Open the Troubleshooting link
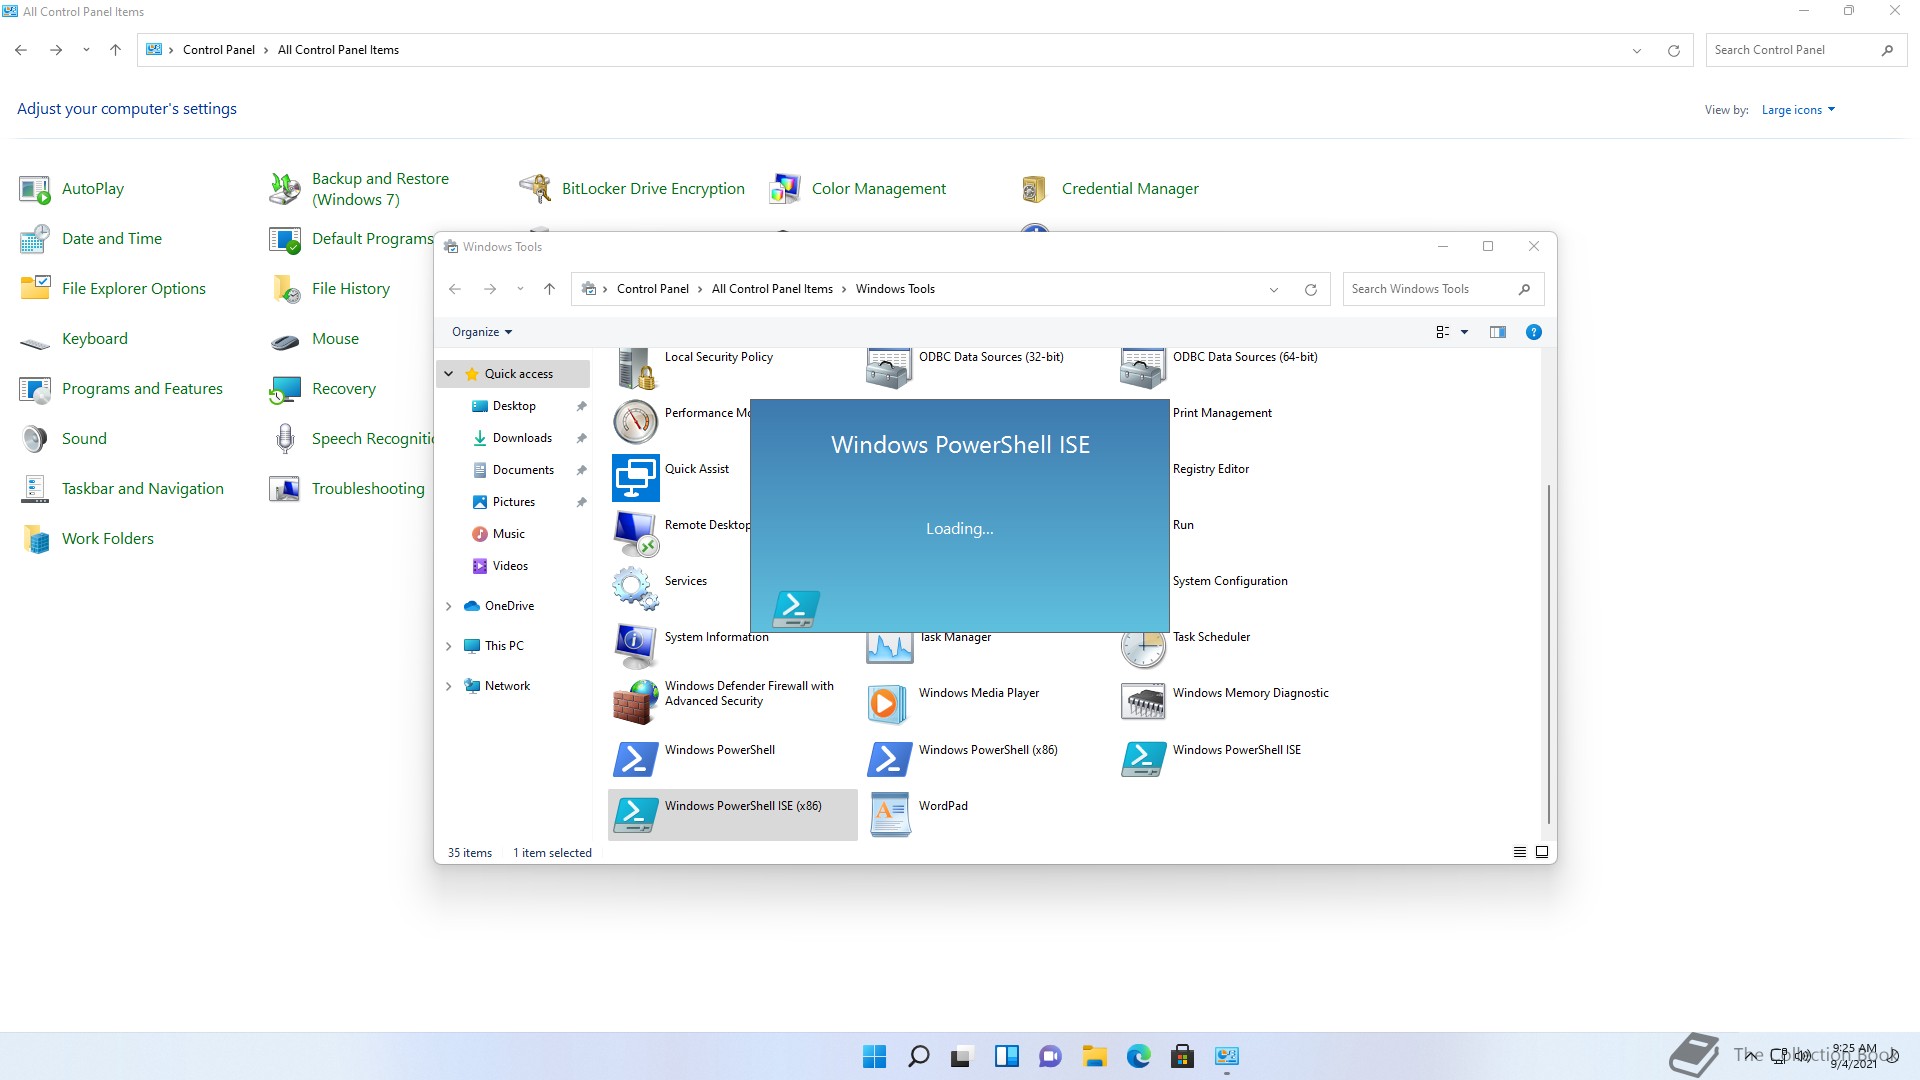The height and width of the screenshot is (1080, 1920). pos(368,488)
